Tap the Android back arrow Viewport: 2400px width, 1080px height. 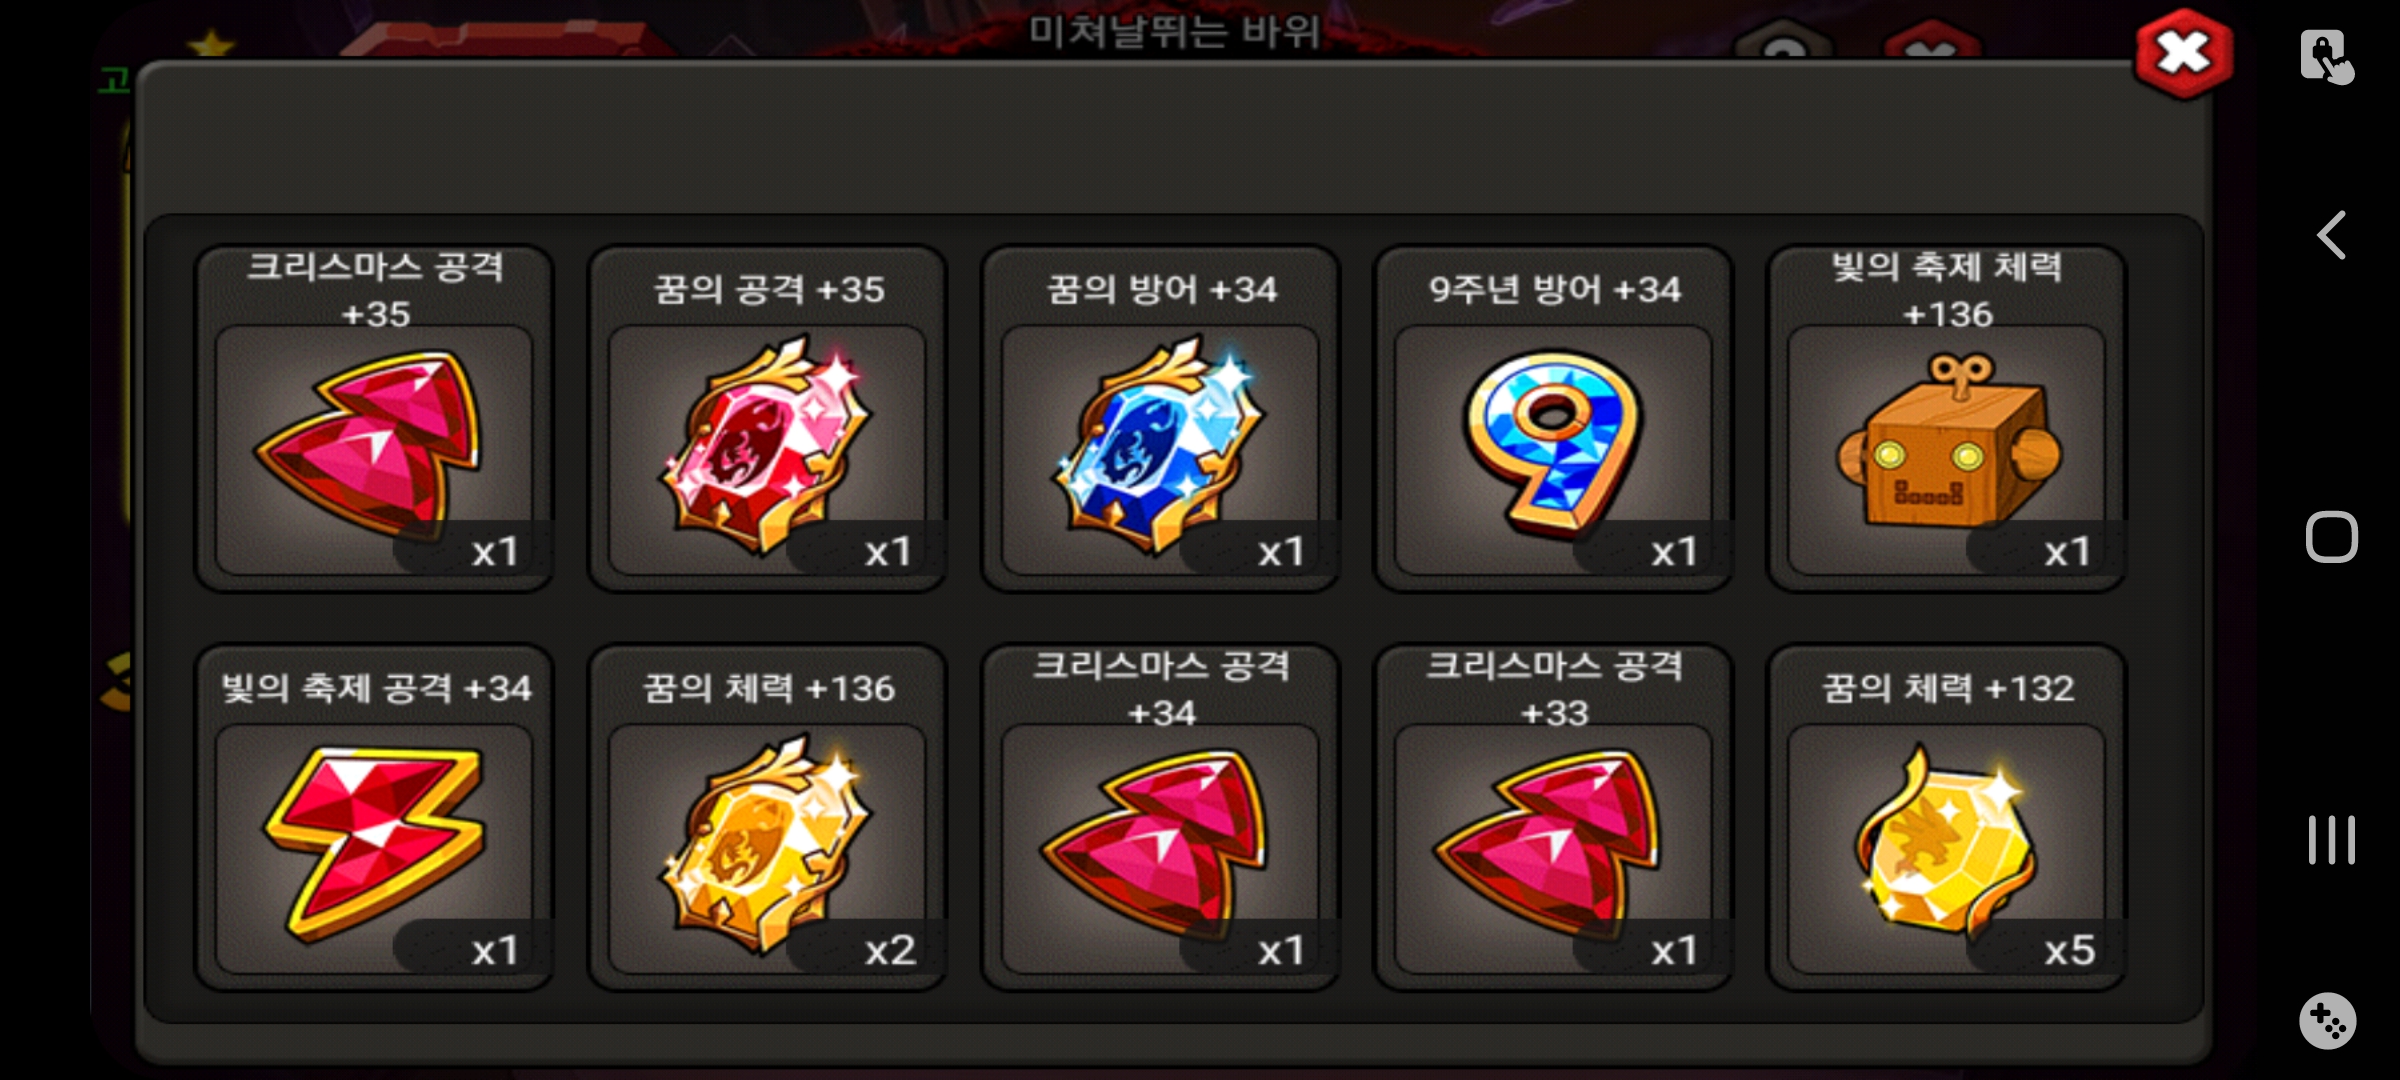pyautogui.click(x=2331, y=236)
